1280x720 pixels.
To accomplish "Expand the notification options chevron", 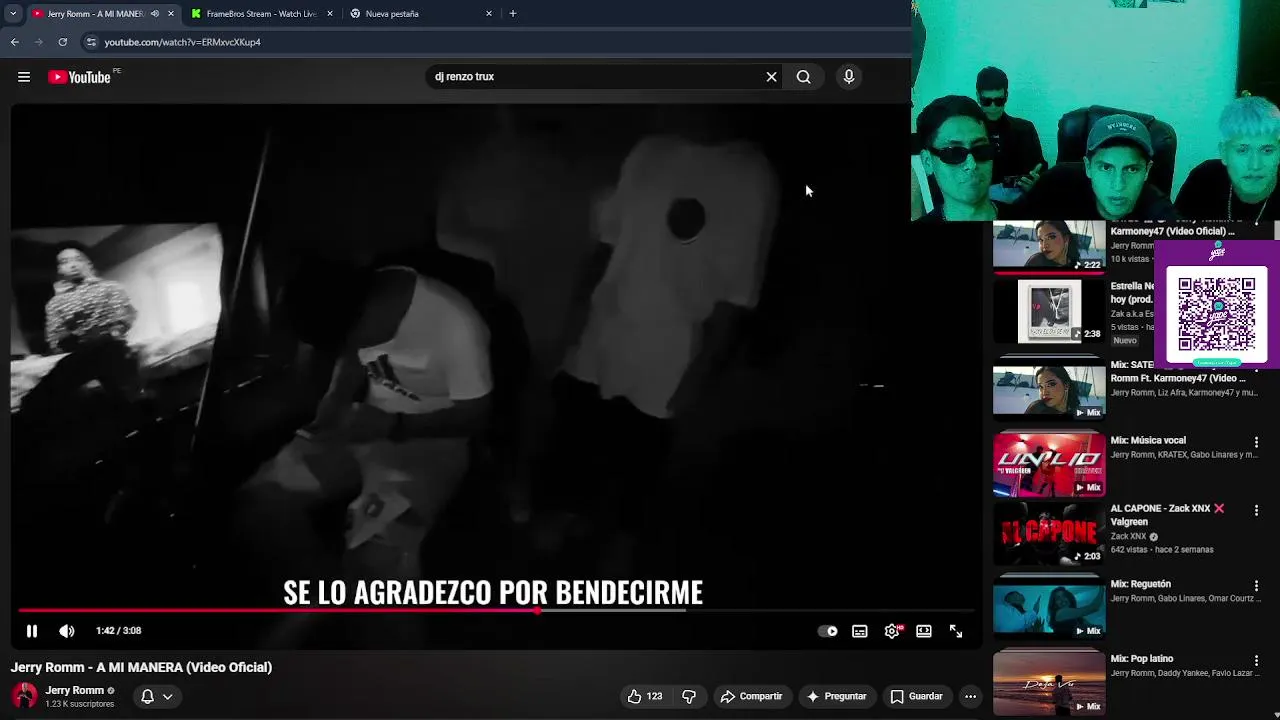I will pos(168,696).
